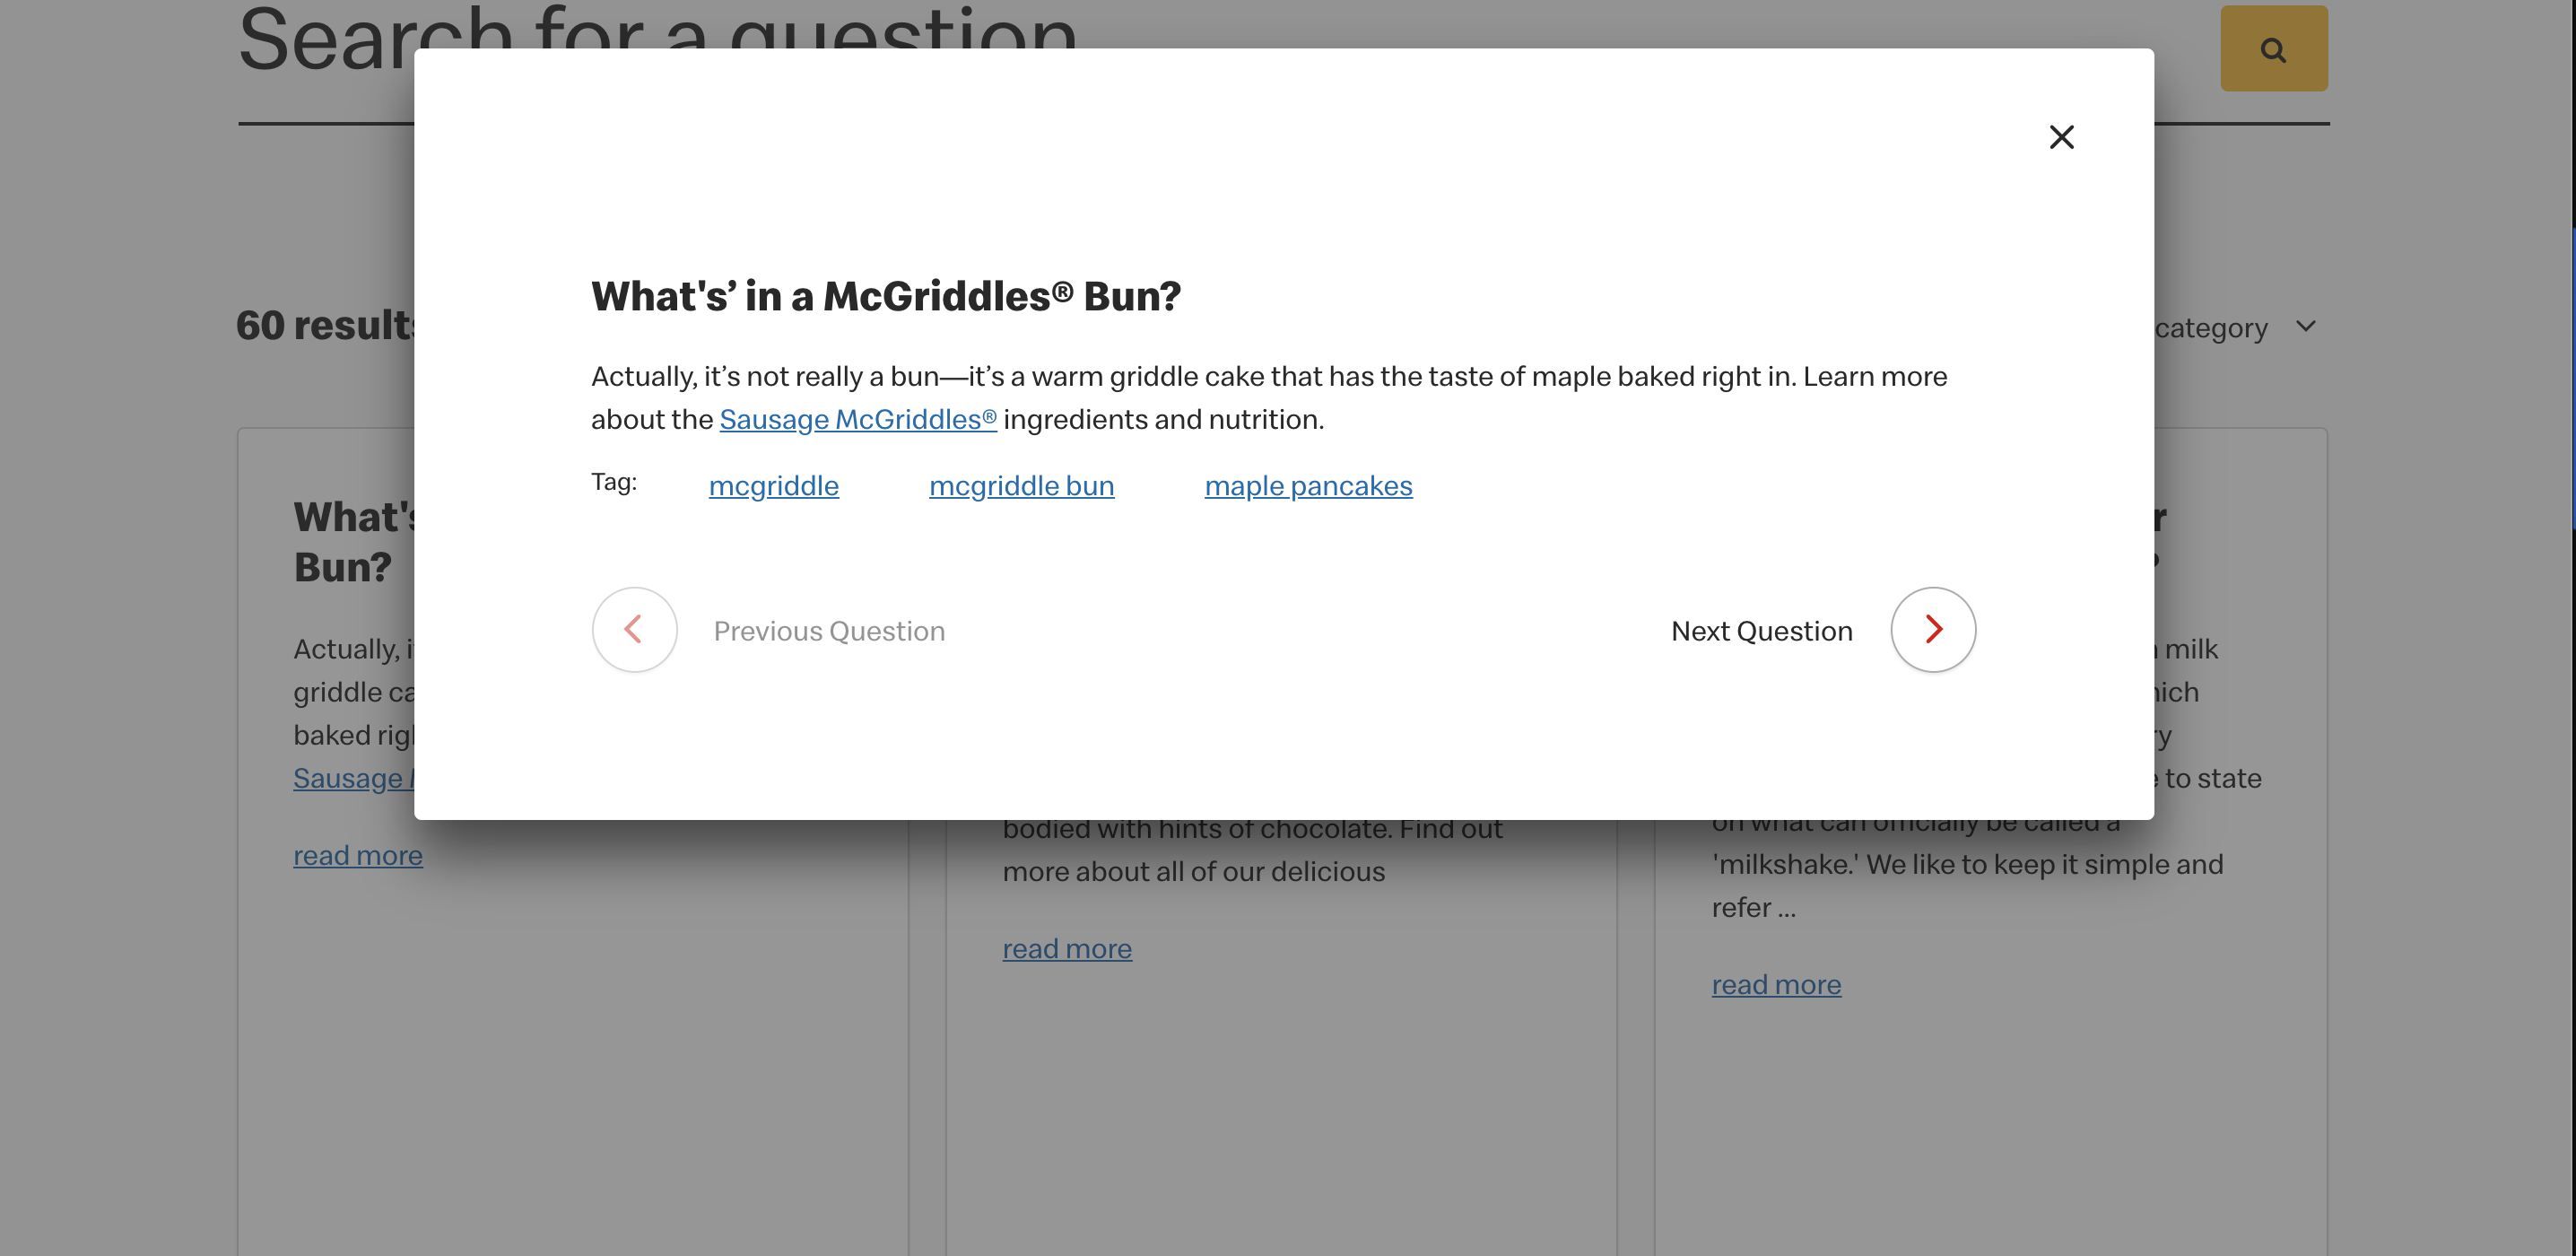Click the Next Question label

click(1761, 631)
